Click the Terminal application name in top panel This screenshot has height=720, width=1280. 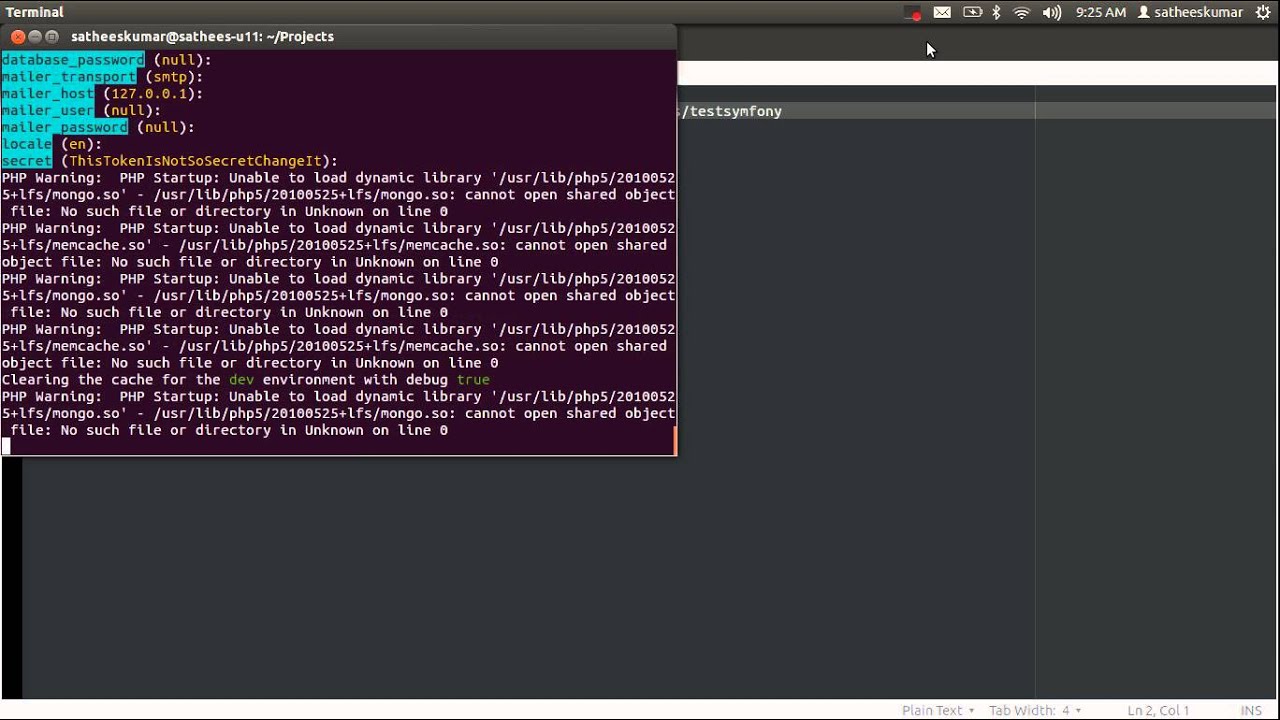(x=35, y=12)
